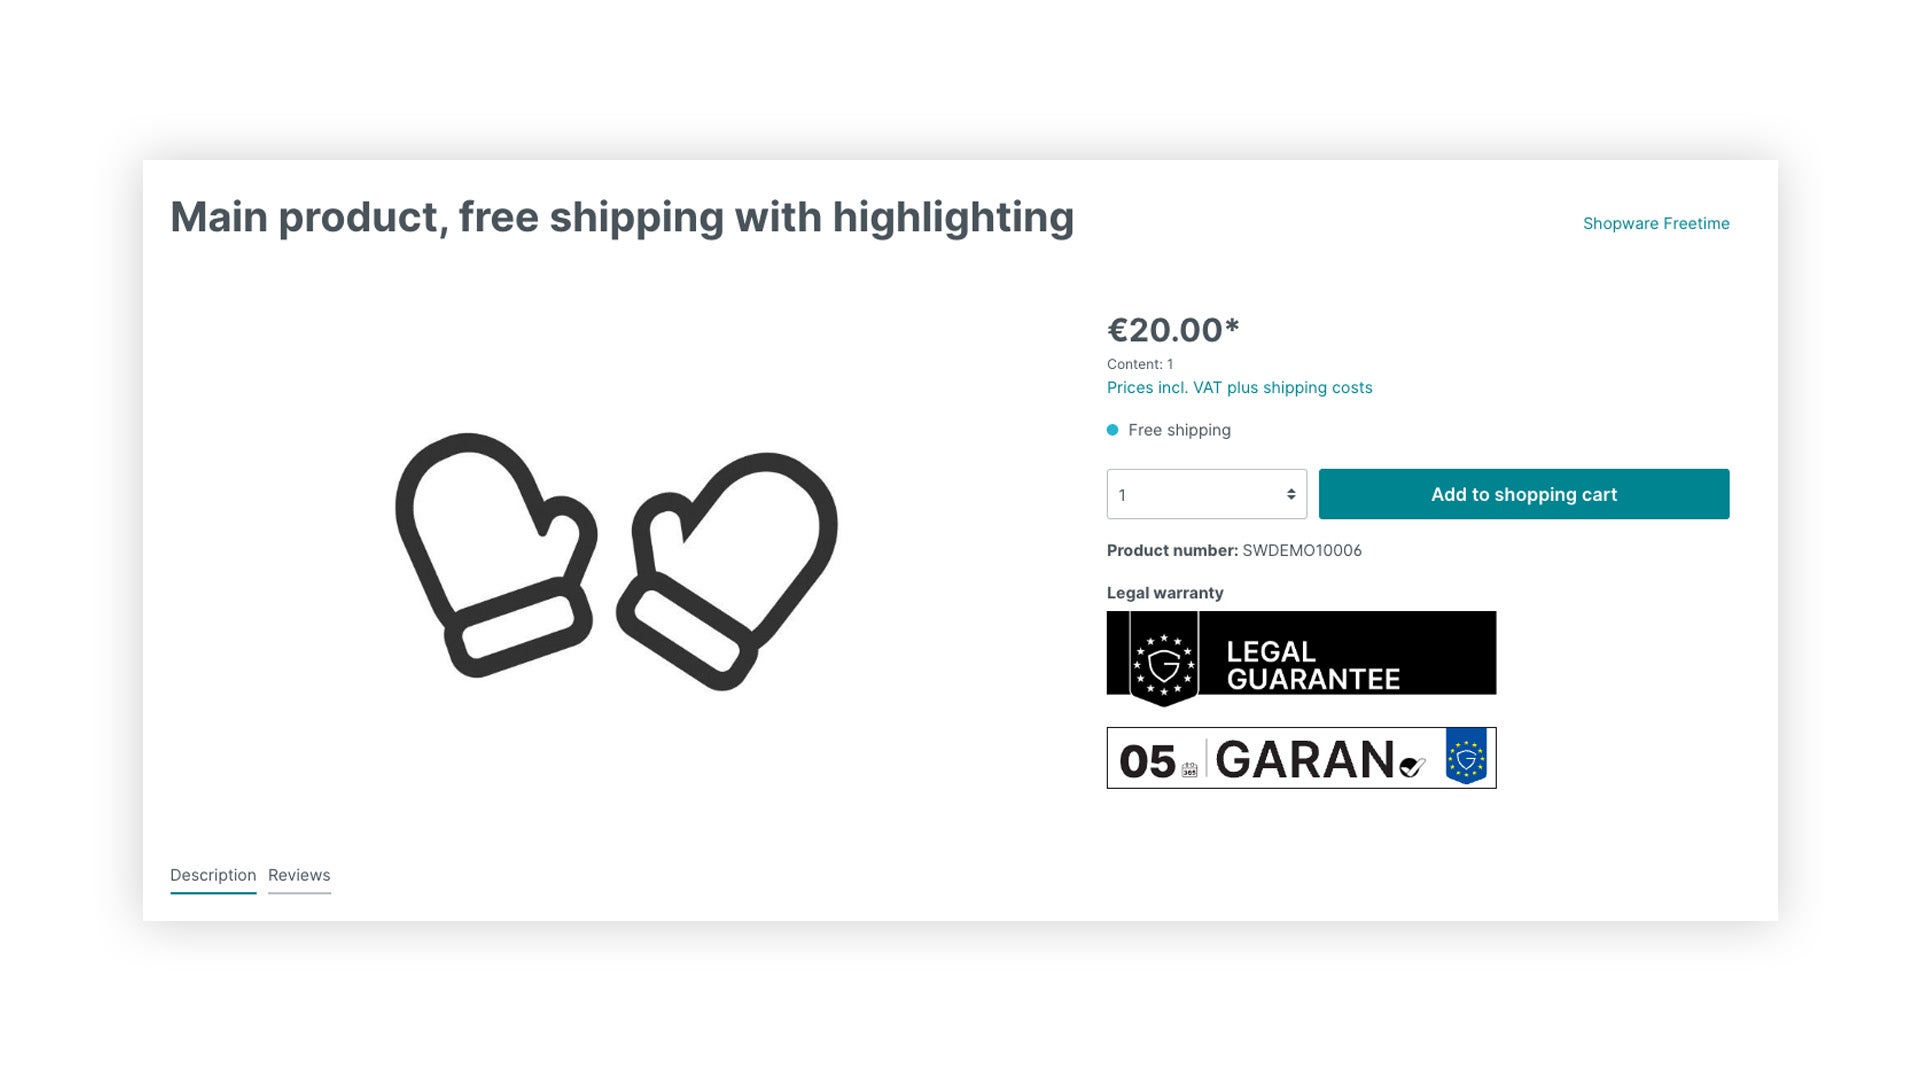Click the product number SWDEMO10006

[x=1301, y=550]
